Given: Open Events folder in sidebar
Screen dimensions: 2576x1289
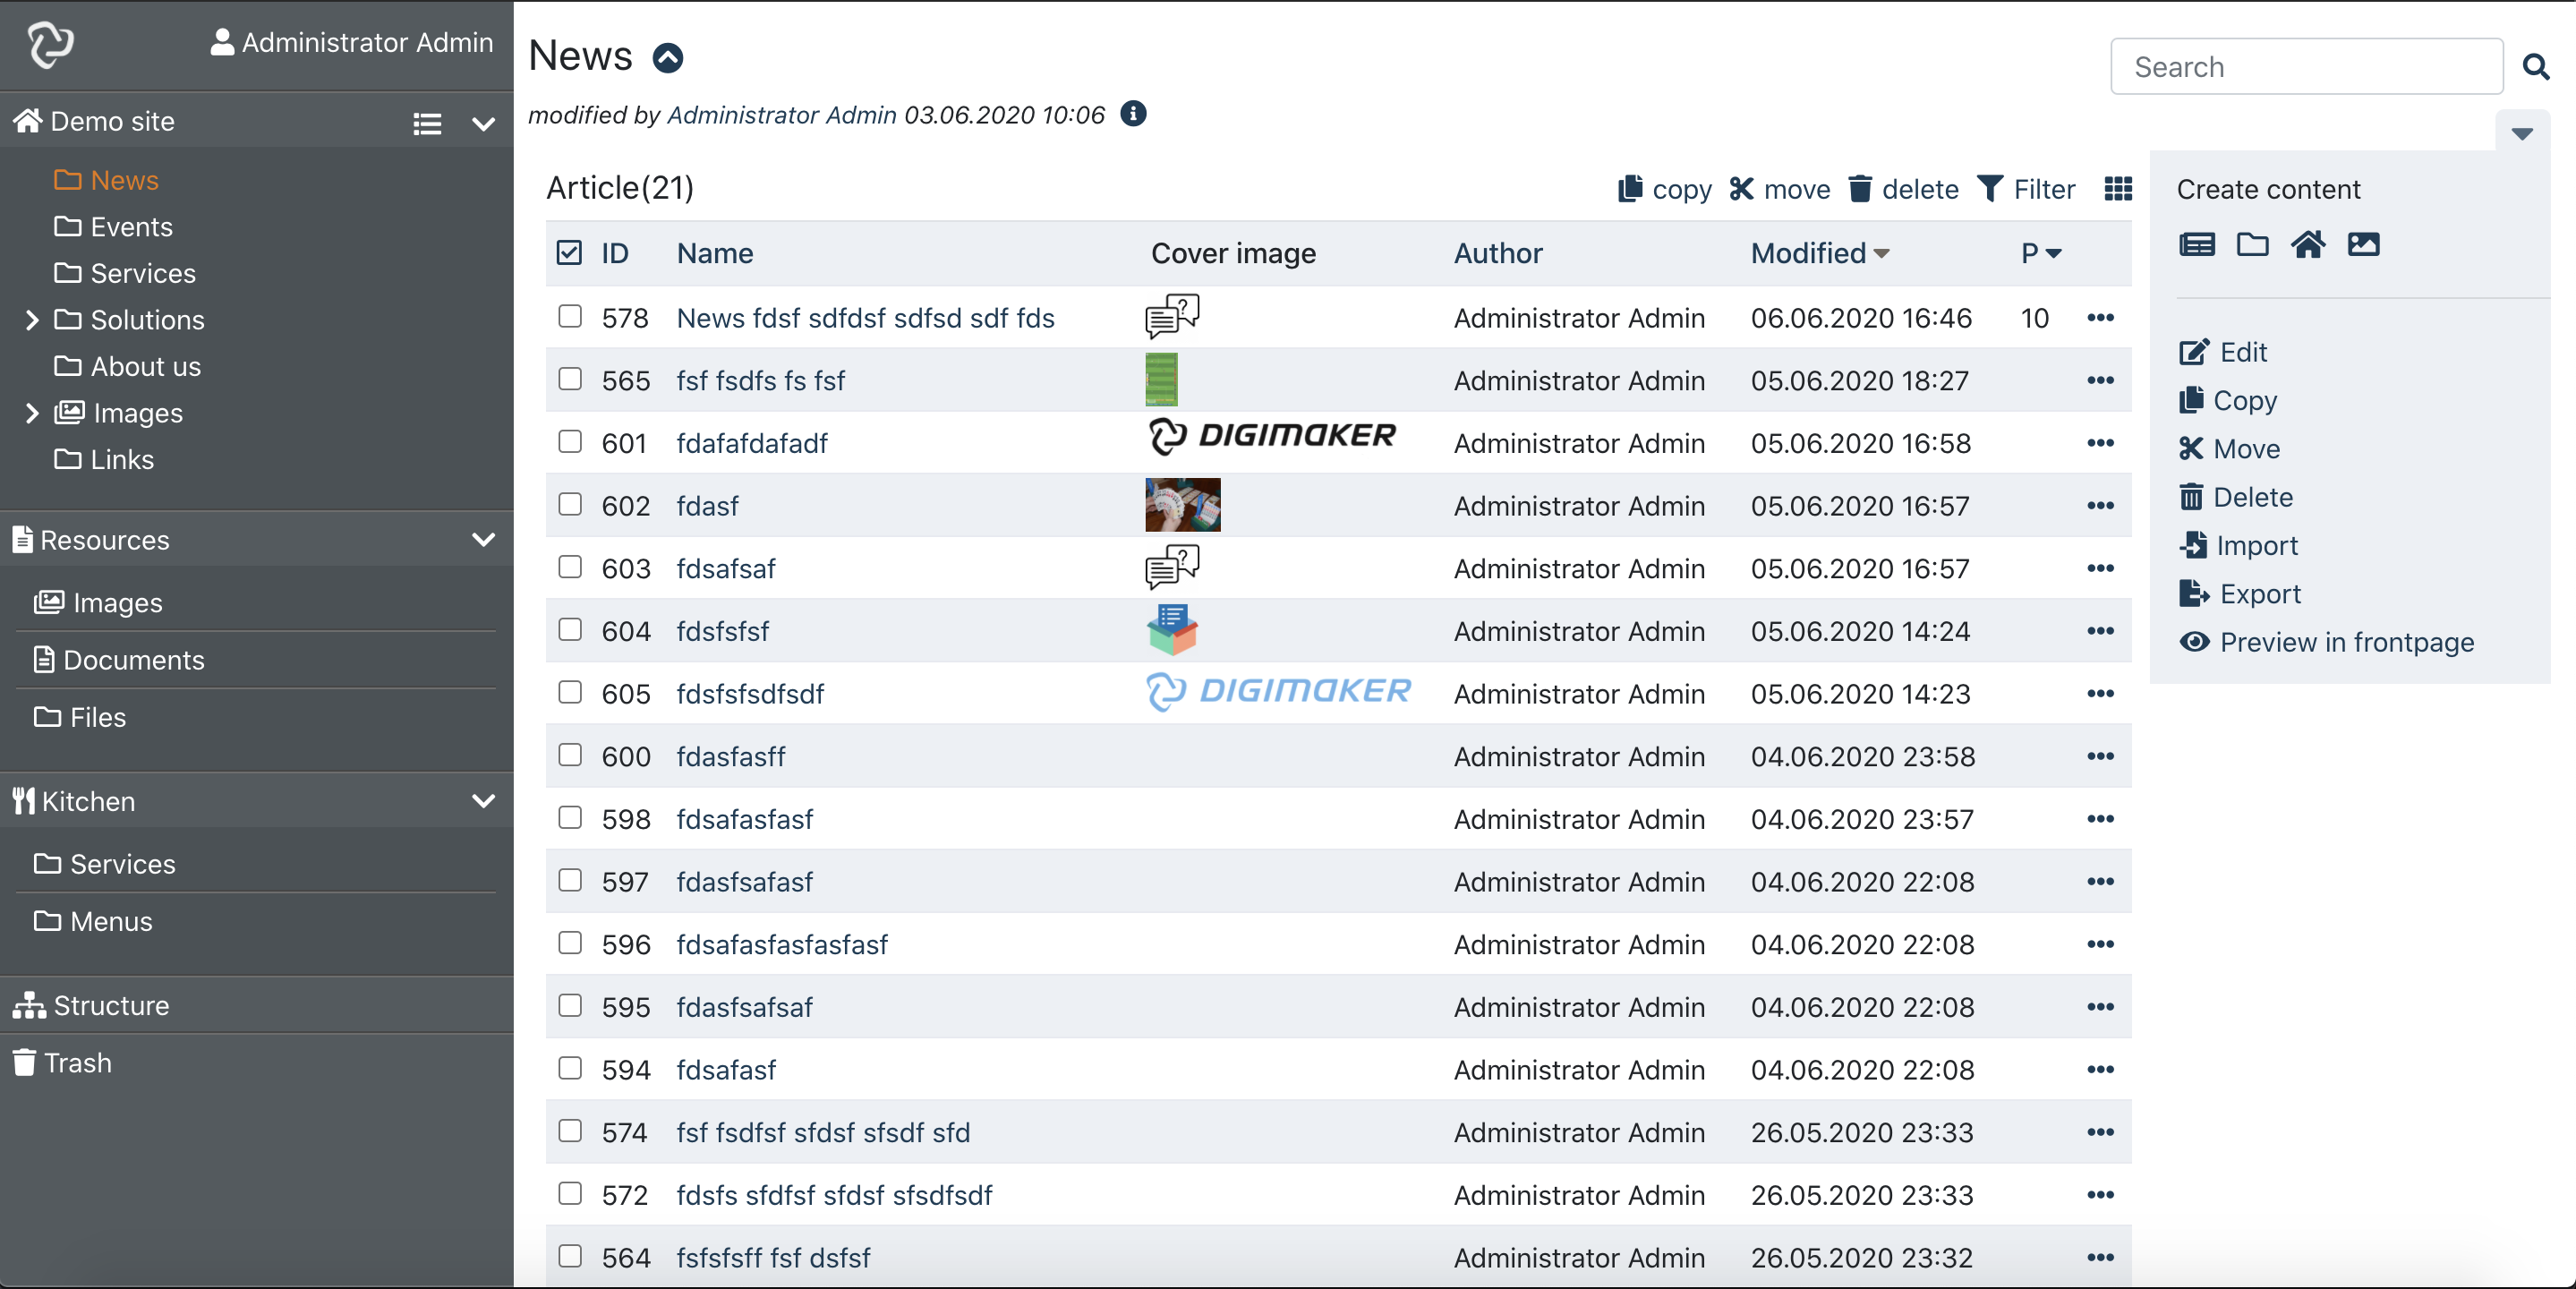Looking at the screenshot, I should point(131,227).
